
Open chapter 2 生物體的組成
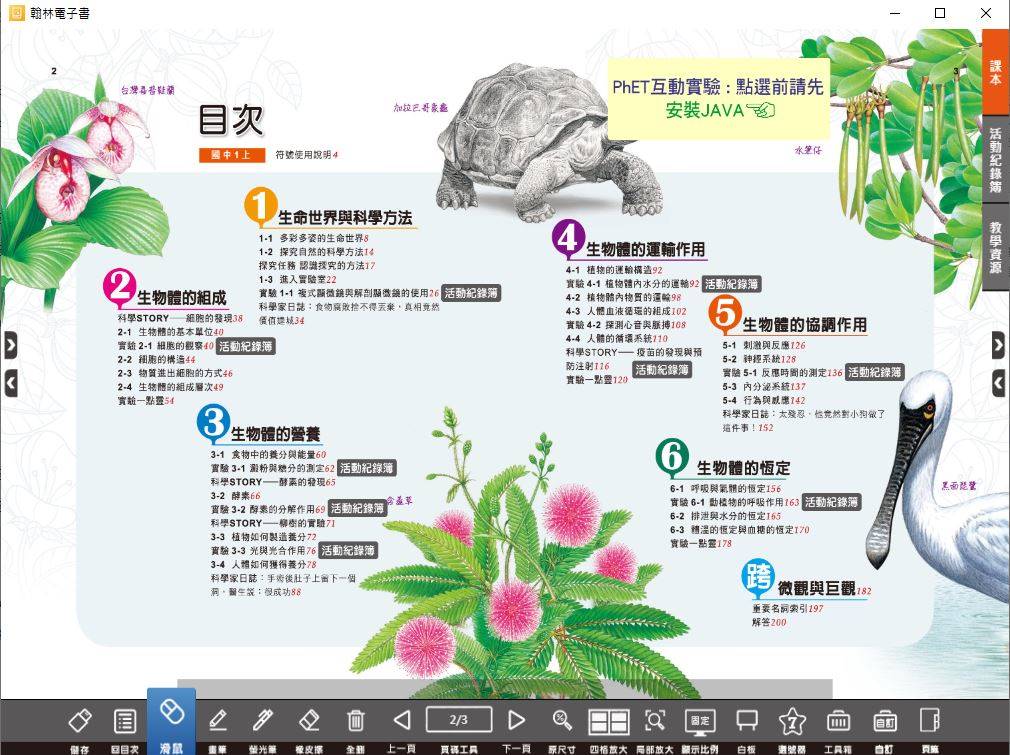click(x=182, y=298)
